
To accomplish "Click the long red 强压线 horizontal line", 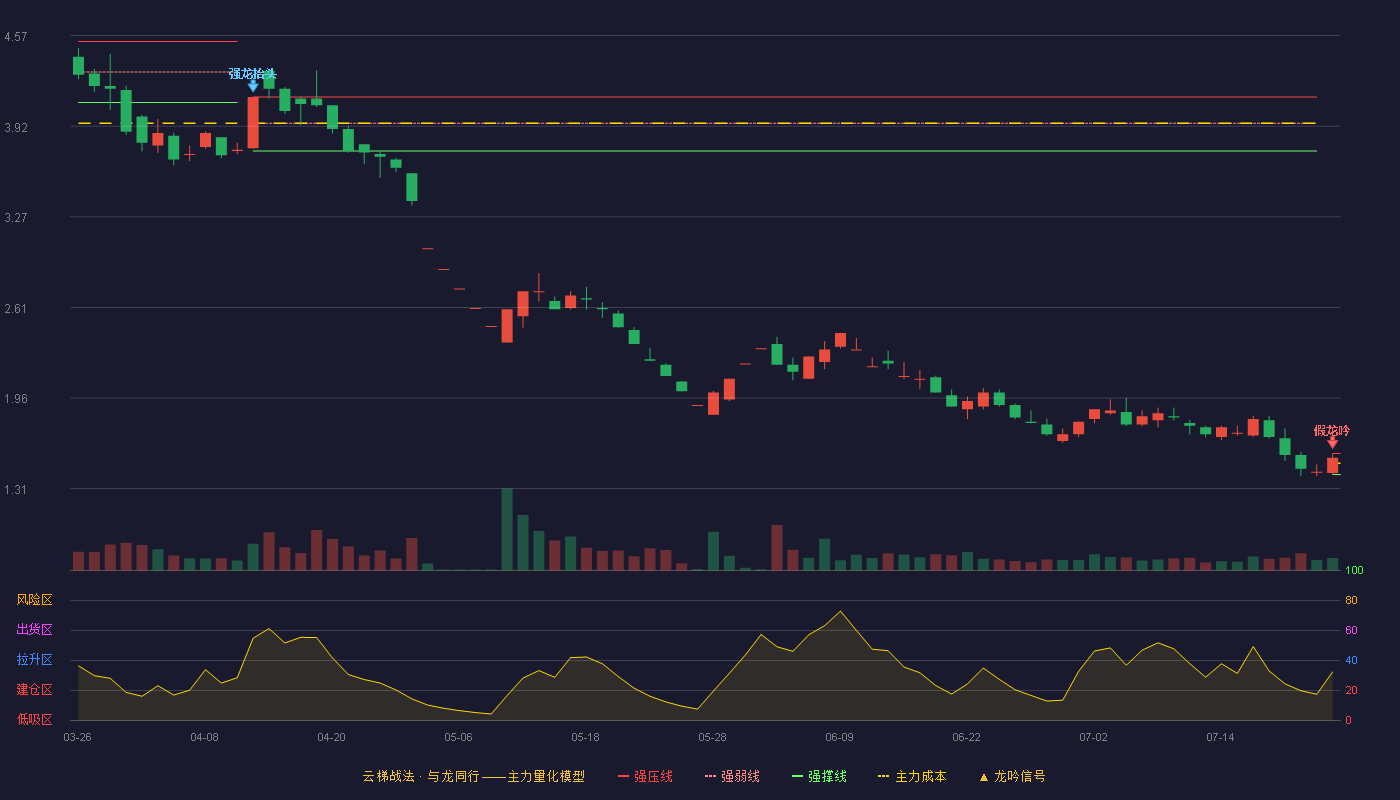I will point(785,97).
